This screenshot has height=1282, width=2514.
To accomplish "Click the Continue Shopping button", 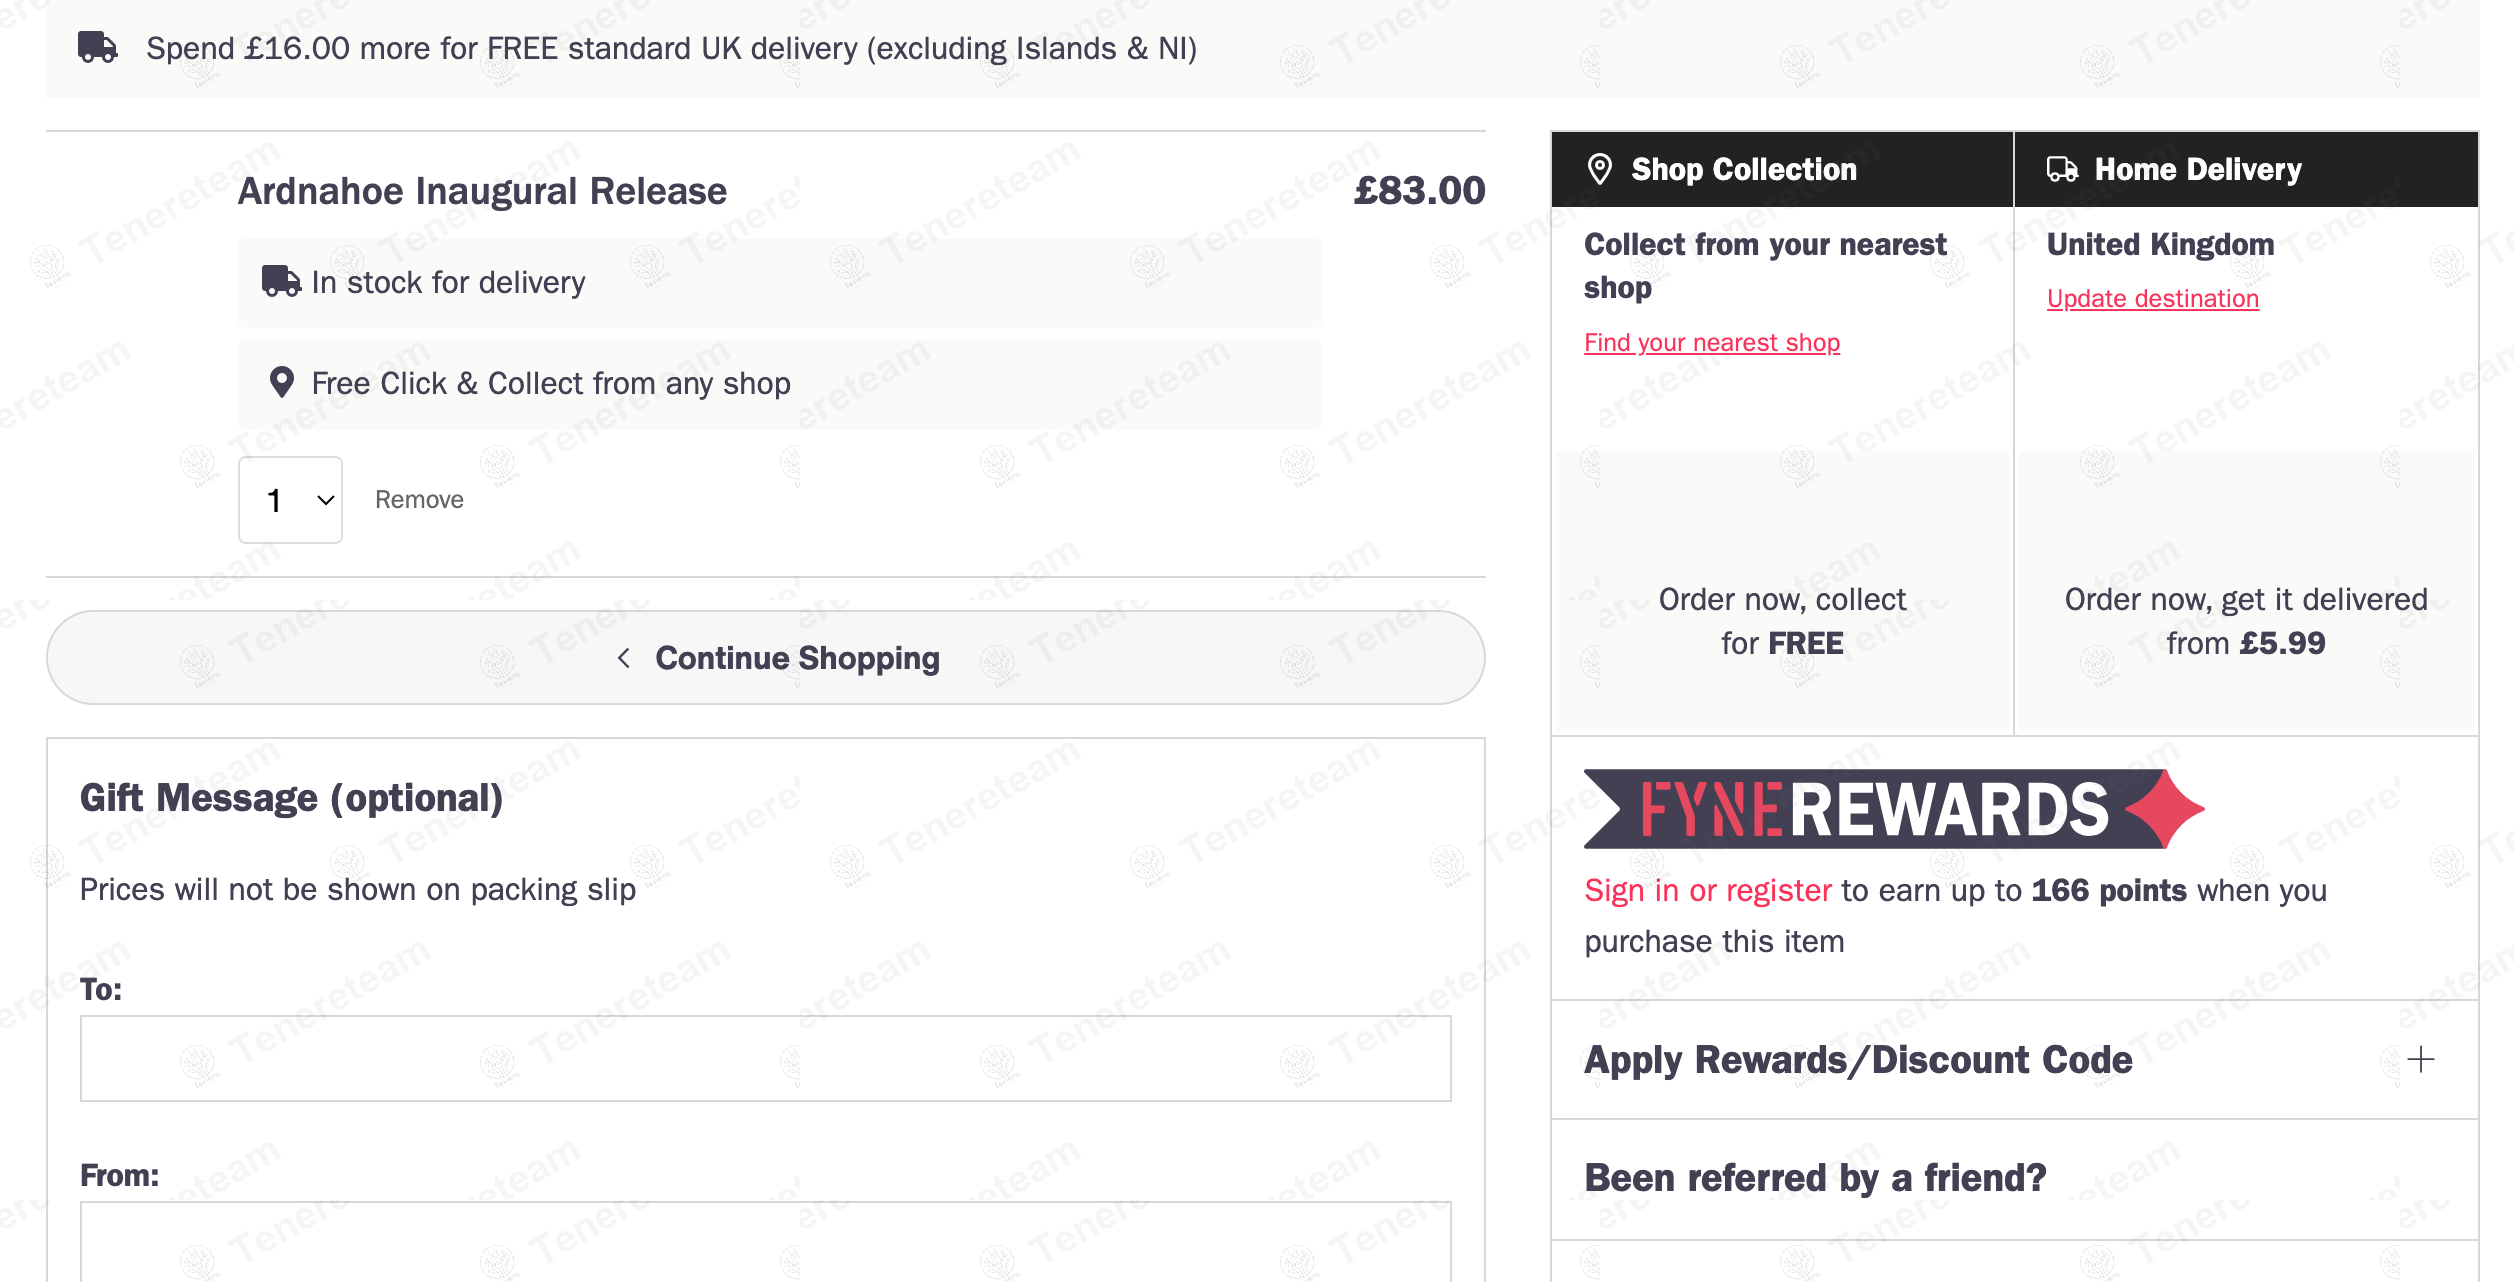I will point(766,658).
